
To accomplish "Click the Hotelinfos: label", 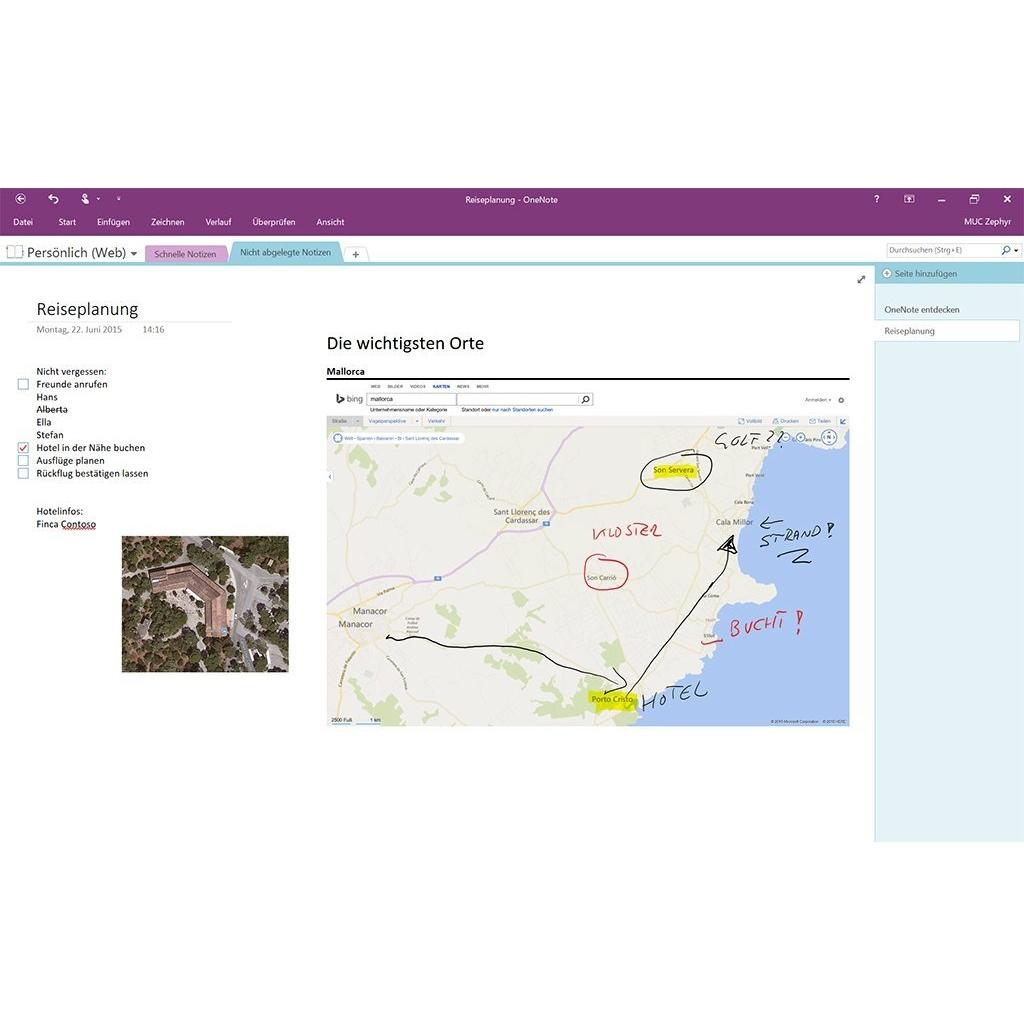I will (x=59, y=511).
